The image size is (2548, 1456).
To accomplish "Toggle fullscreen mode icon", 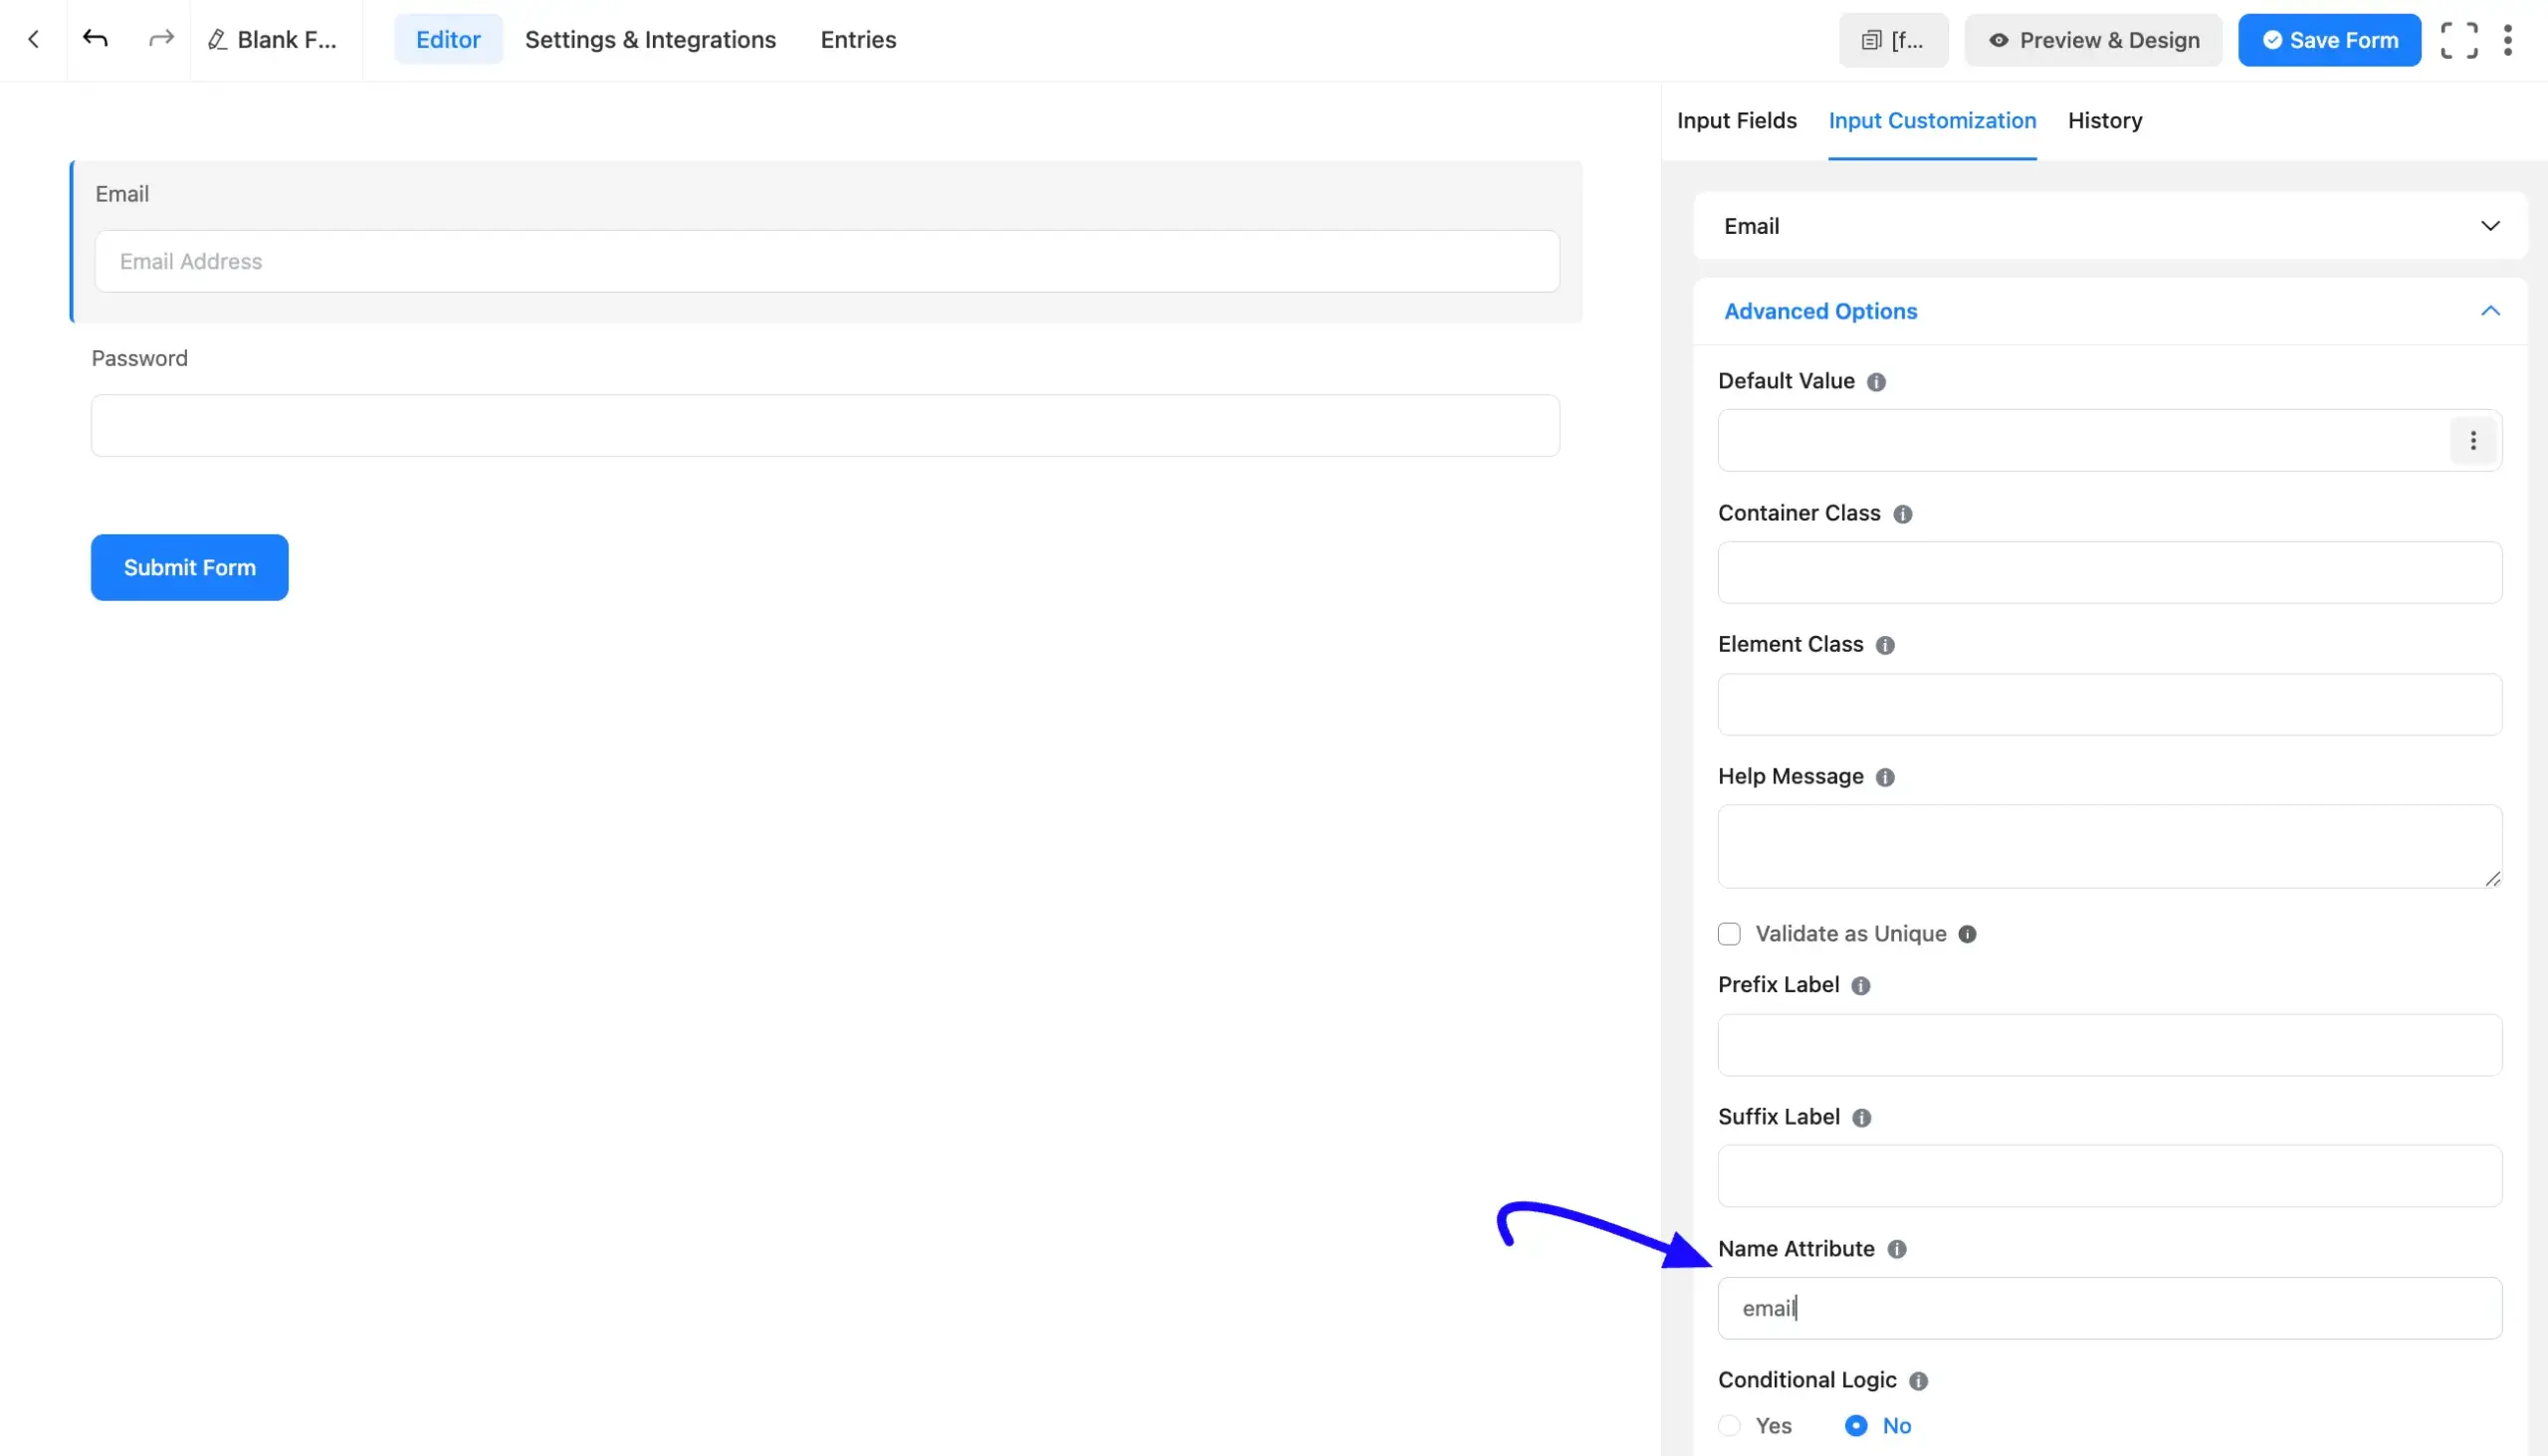I will coord(2458,40).
